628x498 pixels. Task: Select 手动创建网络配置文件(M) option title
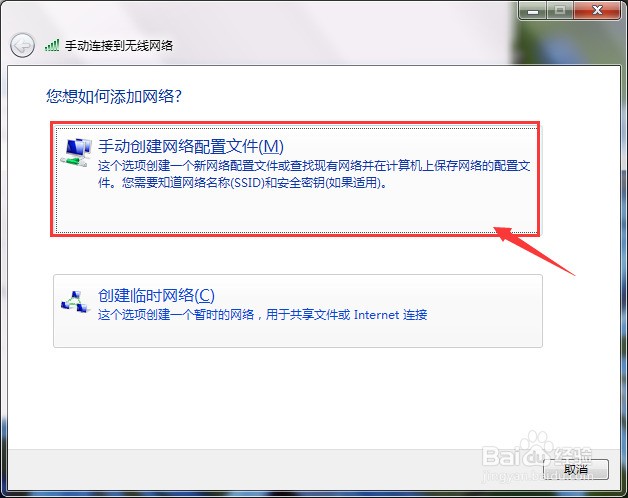191,146
